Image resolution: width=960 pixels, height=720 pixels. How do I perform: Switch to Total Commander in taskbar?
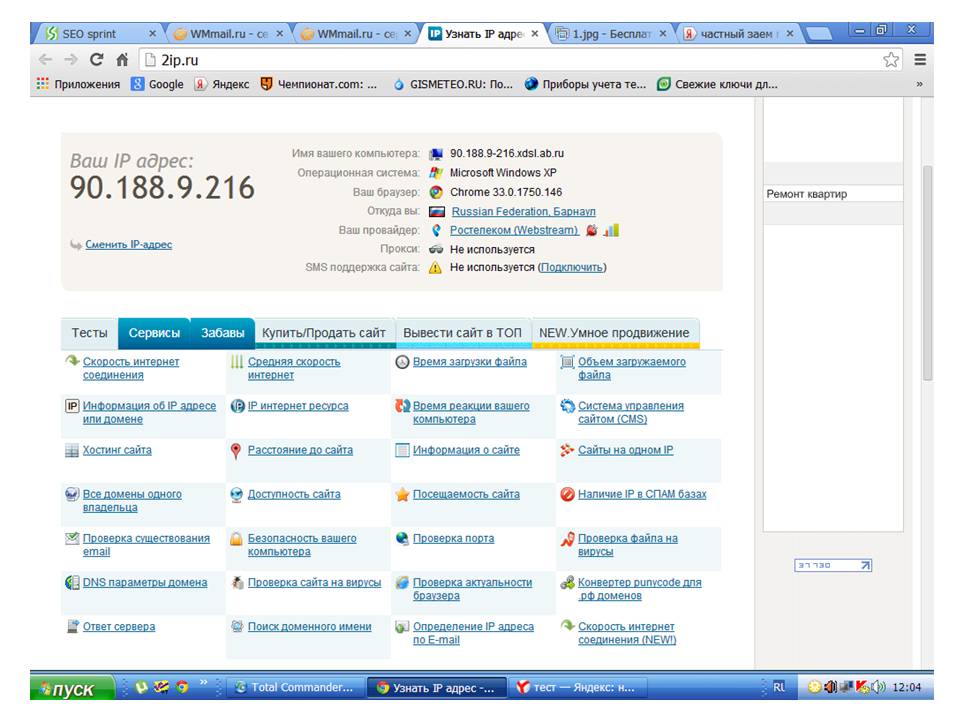click(x=295, y=688)
